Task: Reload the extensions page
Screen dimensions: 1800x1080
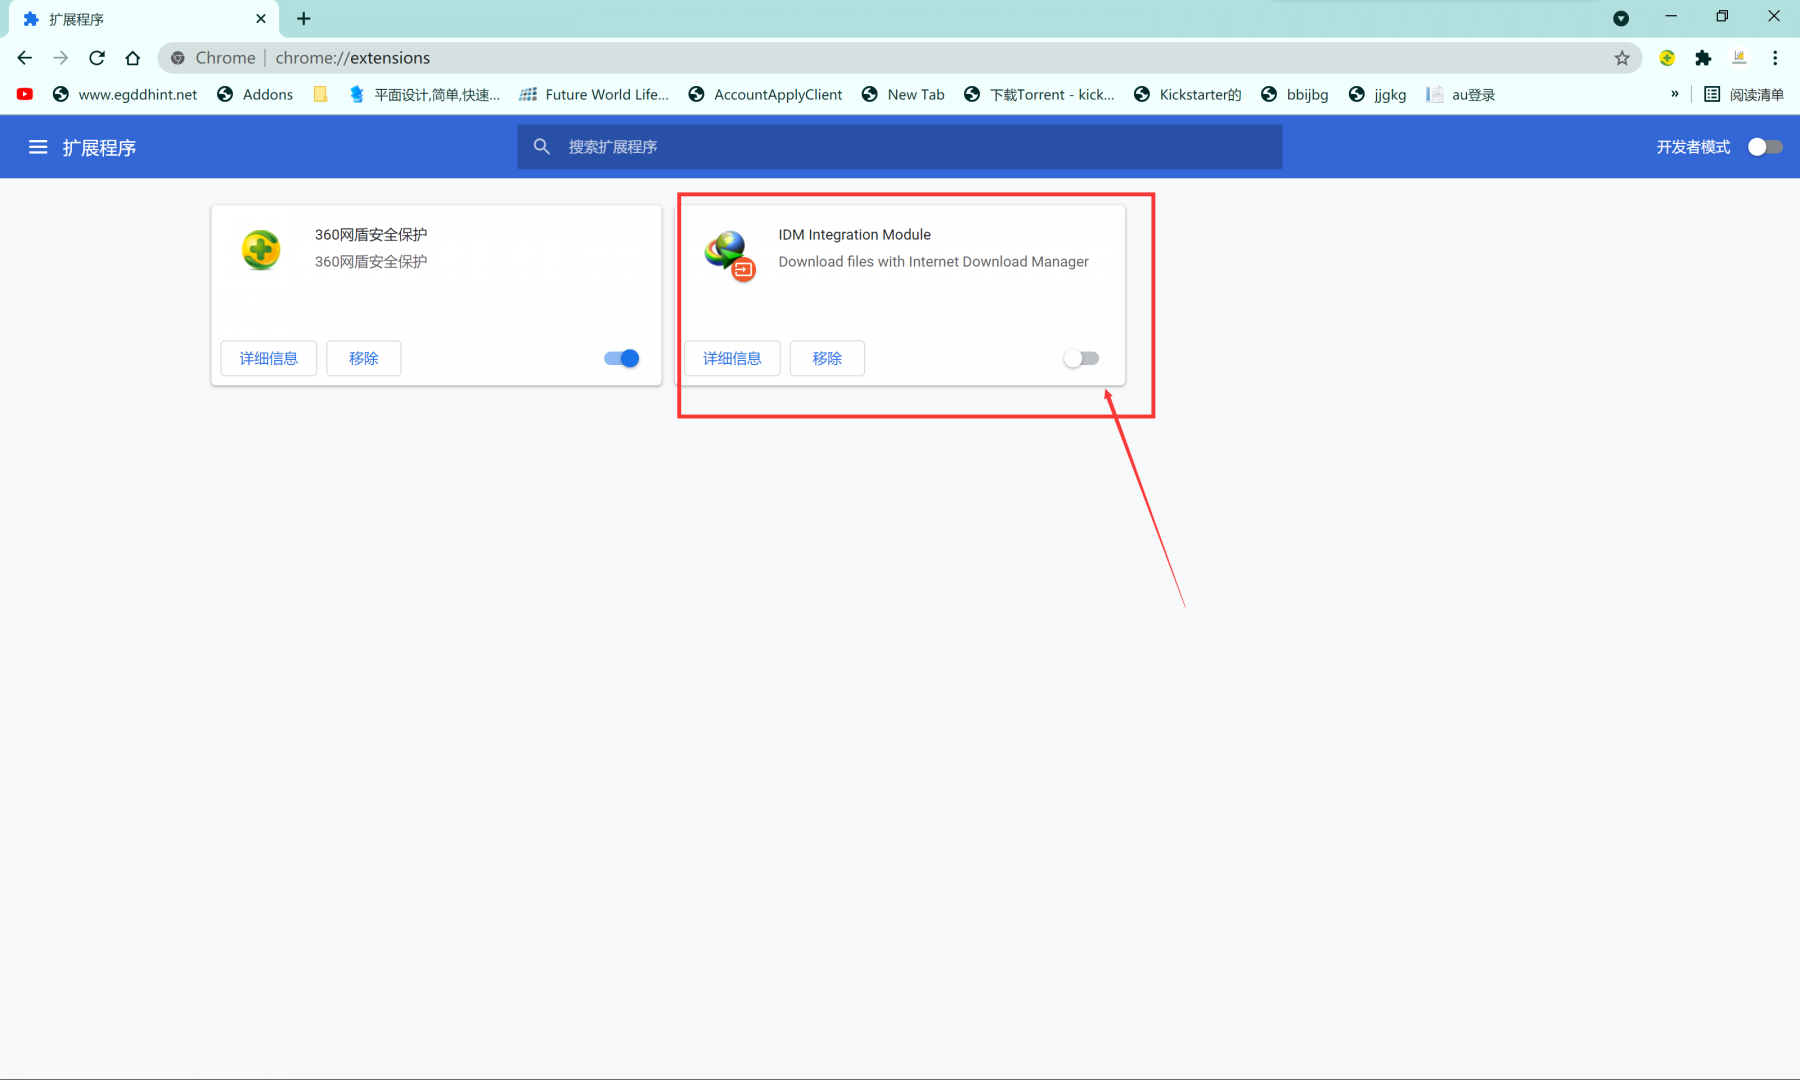Action: click(97, 58)
